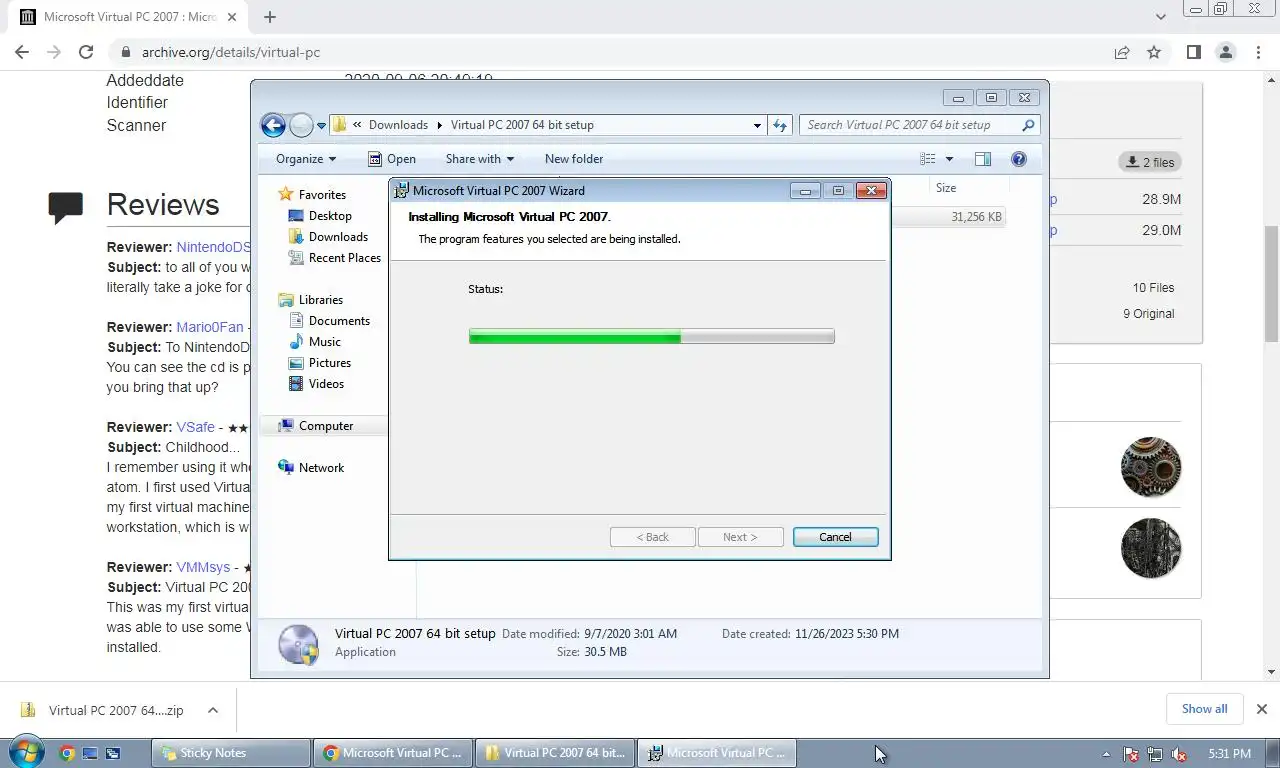Click Open in Explorer toolbar

click(x=391, y=158)
